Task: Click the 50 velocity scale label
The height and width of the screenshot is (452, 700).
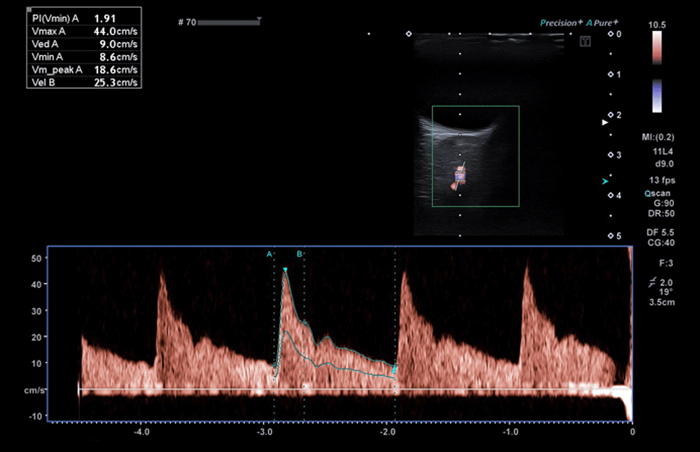Action: (x=36, y=258)
